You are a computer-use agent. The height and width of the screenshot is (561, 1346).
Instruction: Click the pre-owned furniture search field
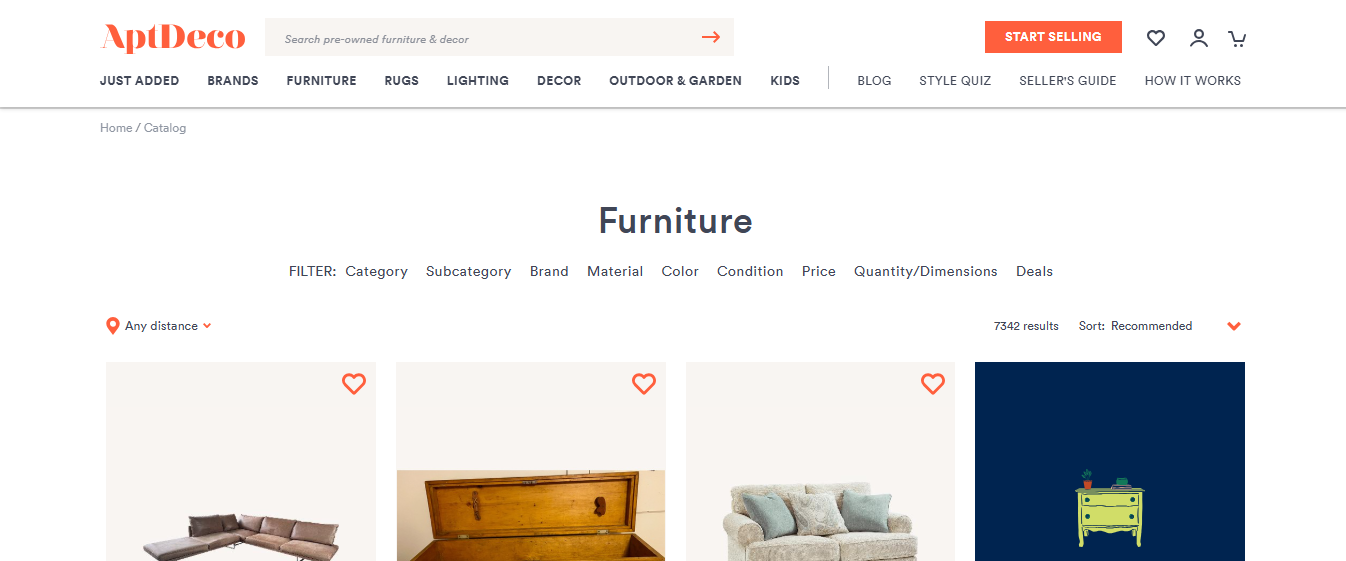(x=485, y=38)
